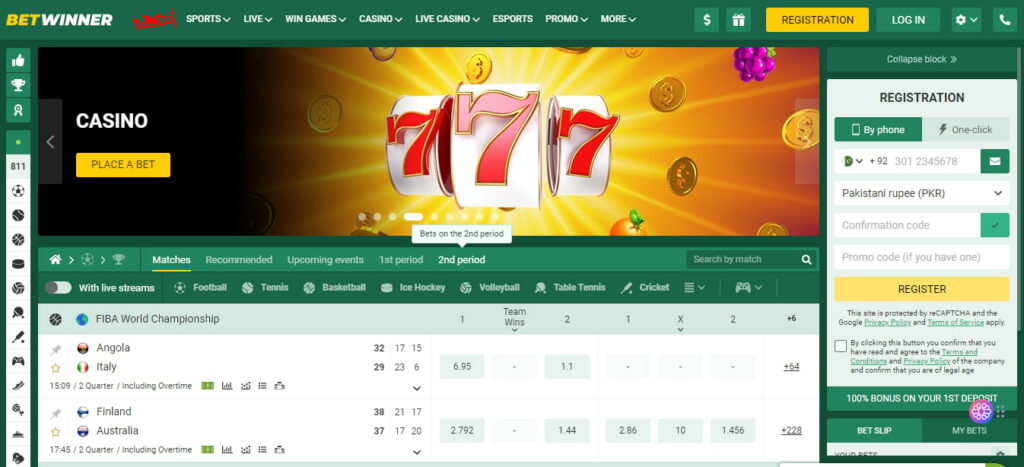Open the +228 more markets link
Screen dimensions: 1024x467
click(791, 430)
